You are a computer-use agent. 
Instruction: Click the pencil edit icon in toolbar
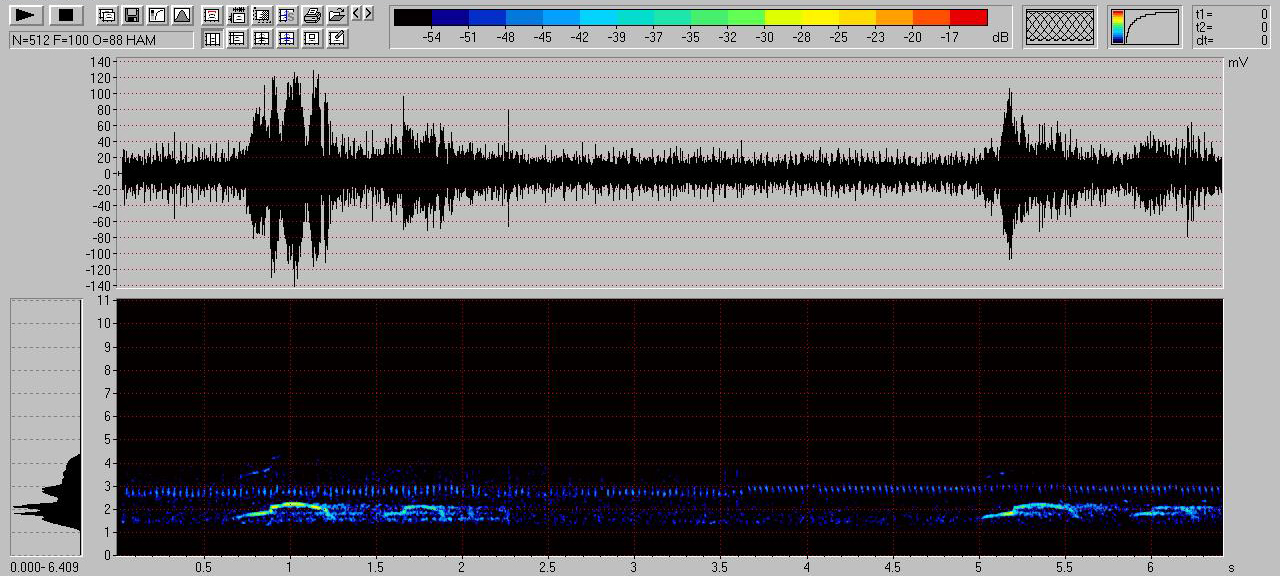click(x=337, y=39)
